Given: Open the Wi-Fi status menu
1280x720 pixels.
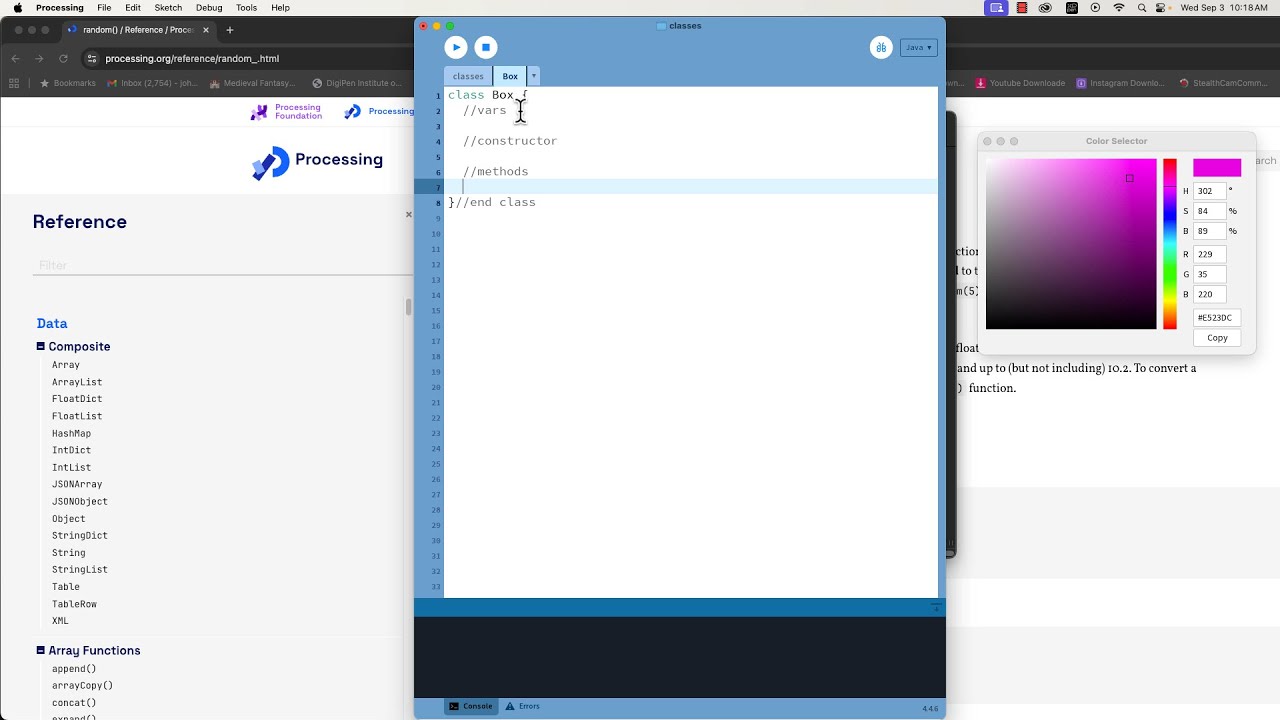Looking at the screenshot, I should tap(1118, 8).
